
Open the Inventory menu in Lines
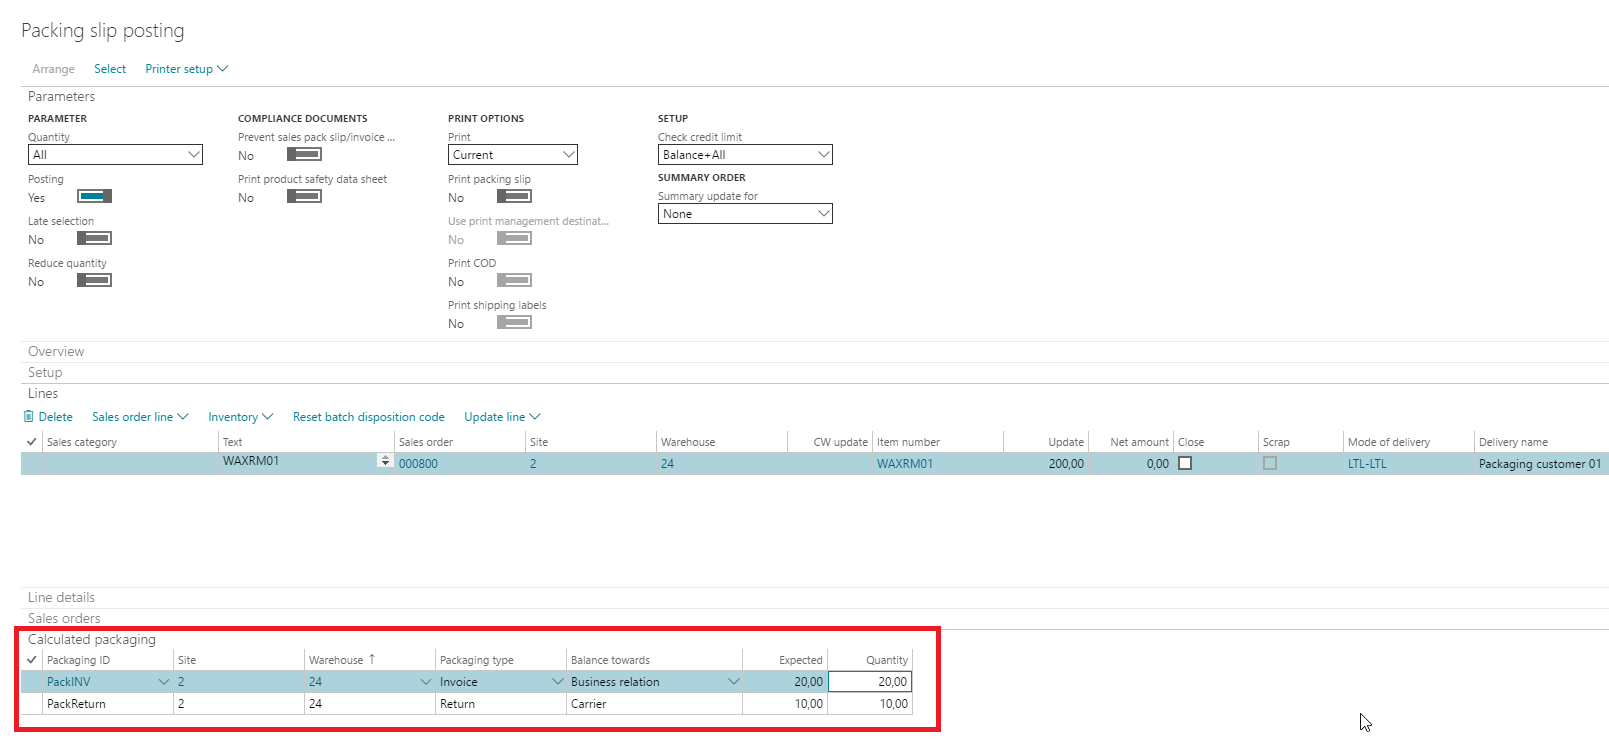tap(241, 417)
